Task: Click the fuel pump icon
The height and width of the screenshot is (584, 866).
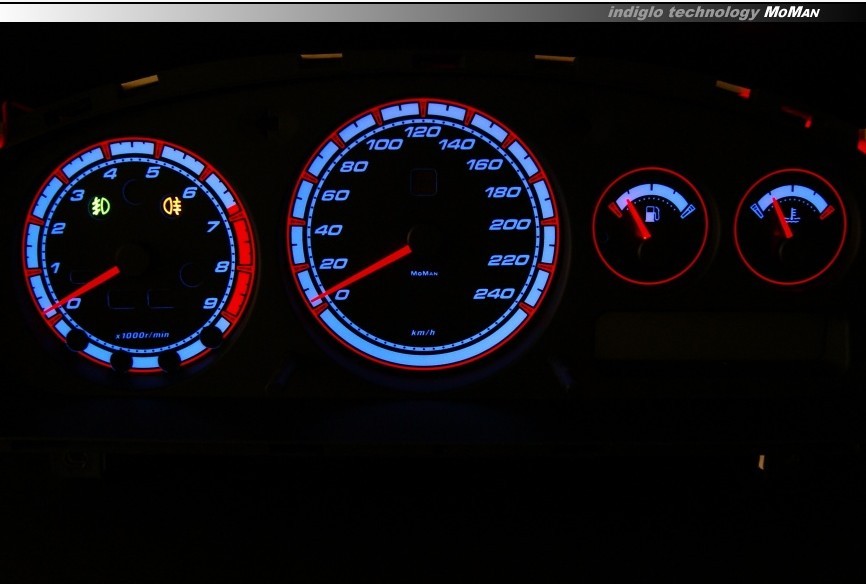Action: click(x=654, y=213)
